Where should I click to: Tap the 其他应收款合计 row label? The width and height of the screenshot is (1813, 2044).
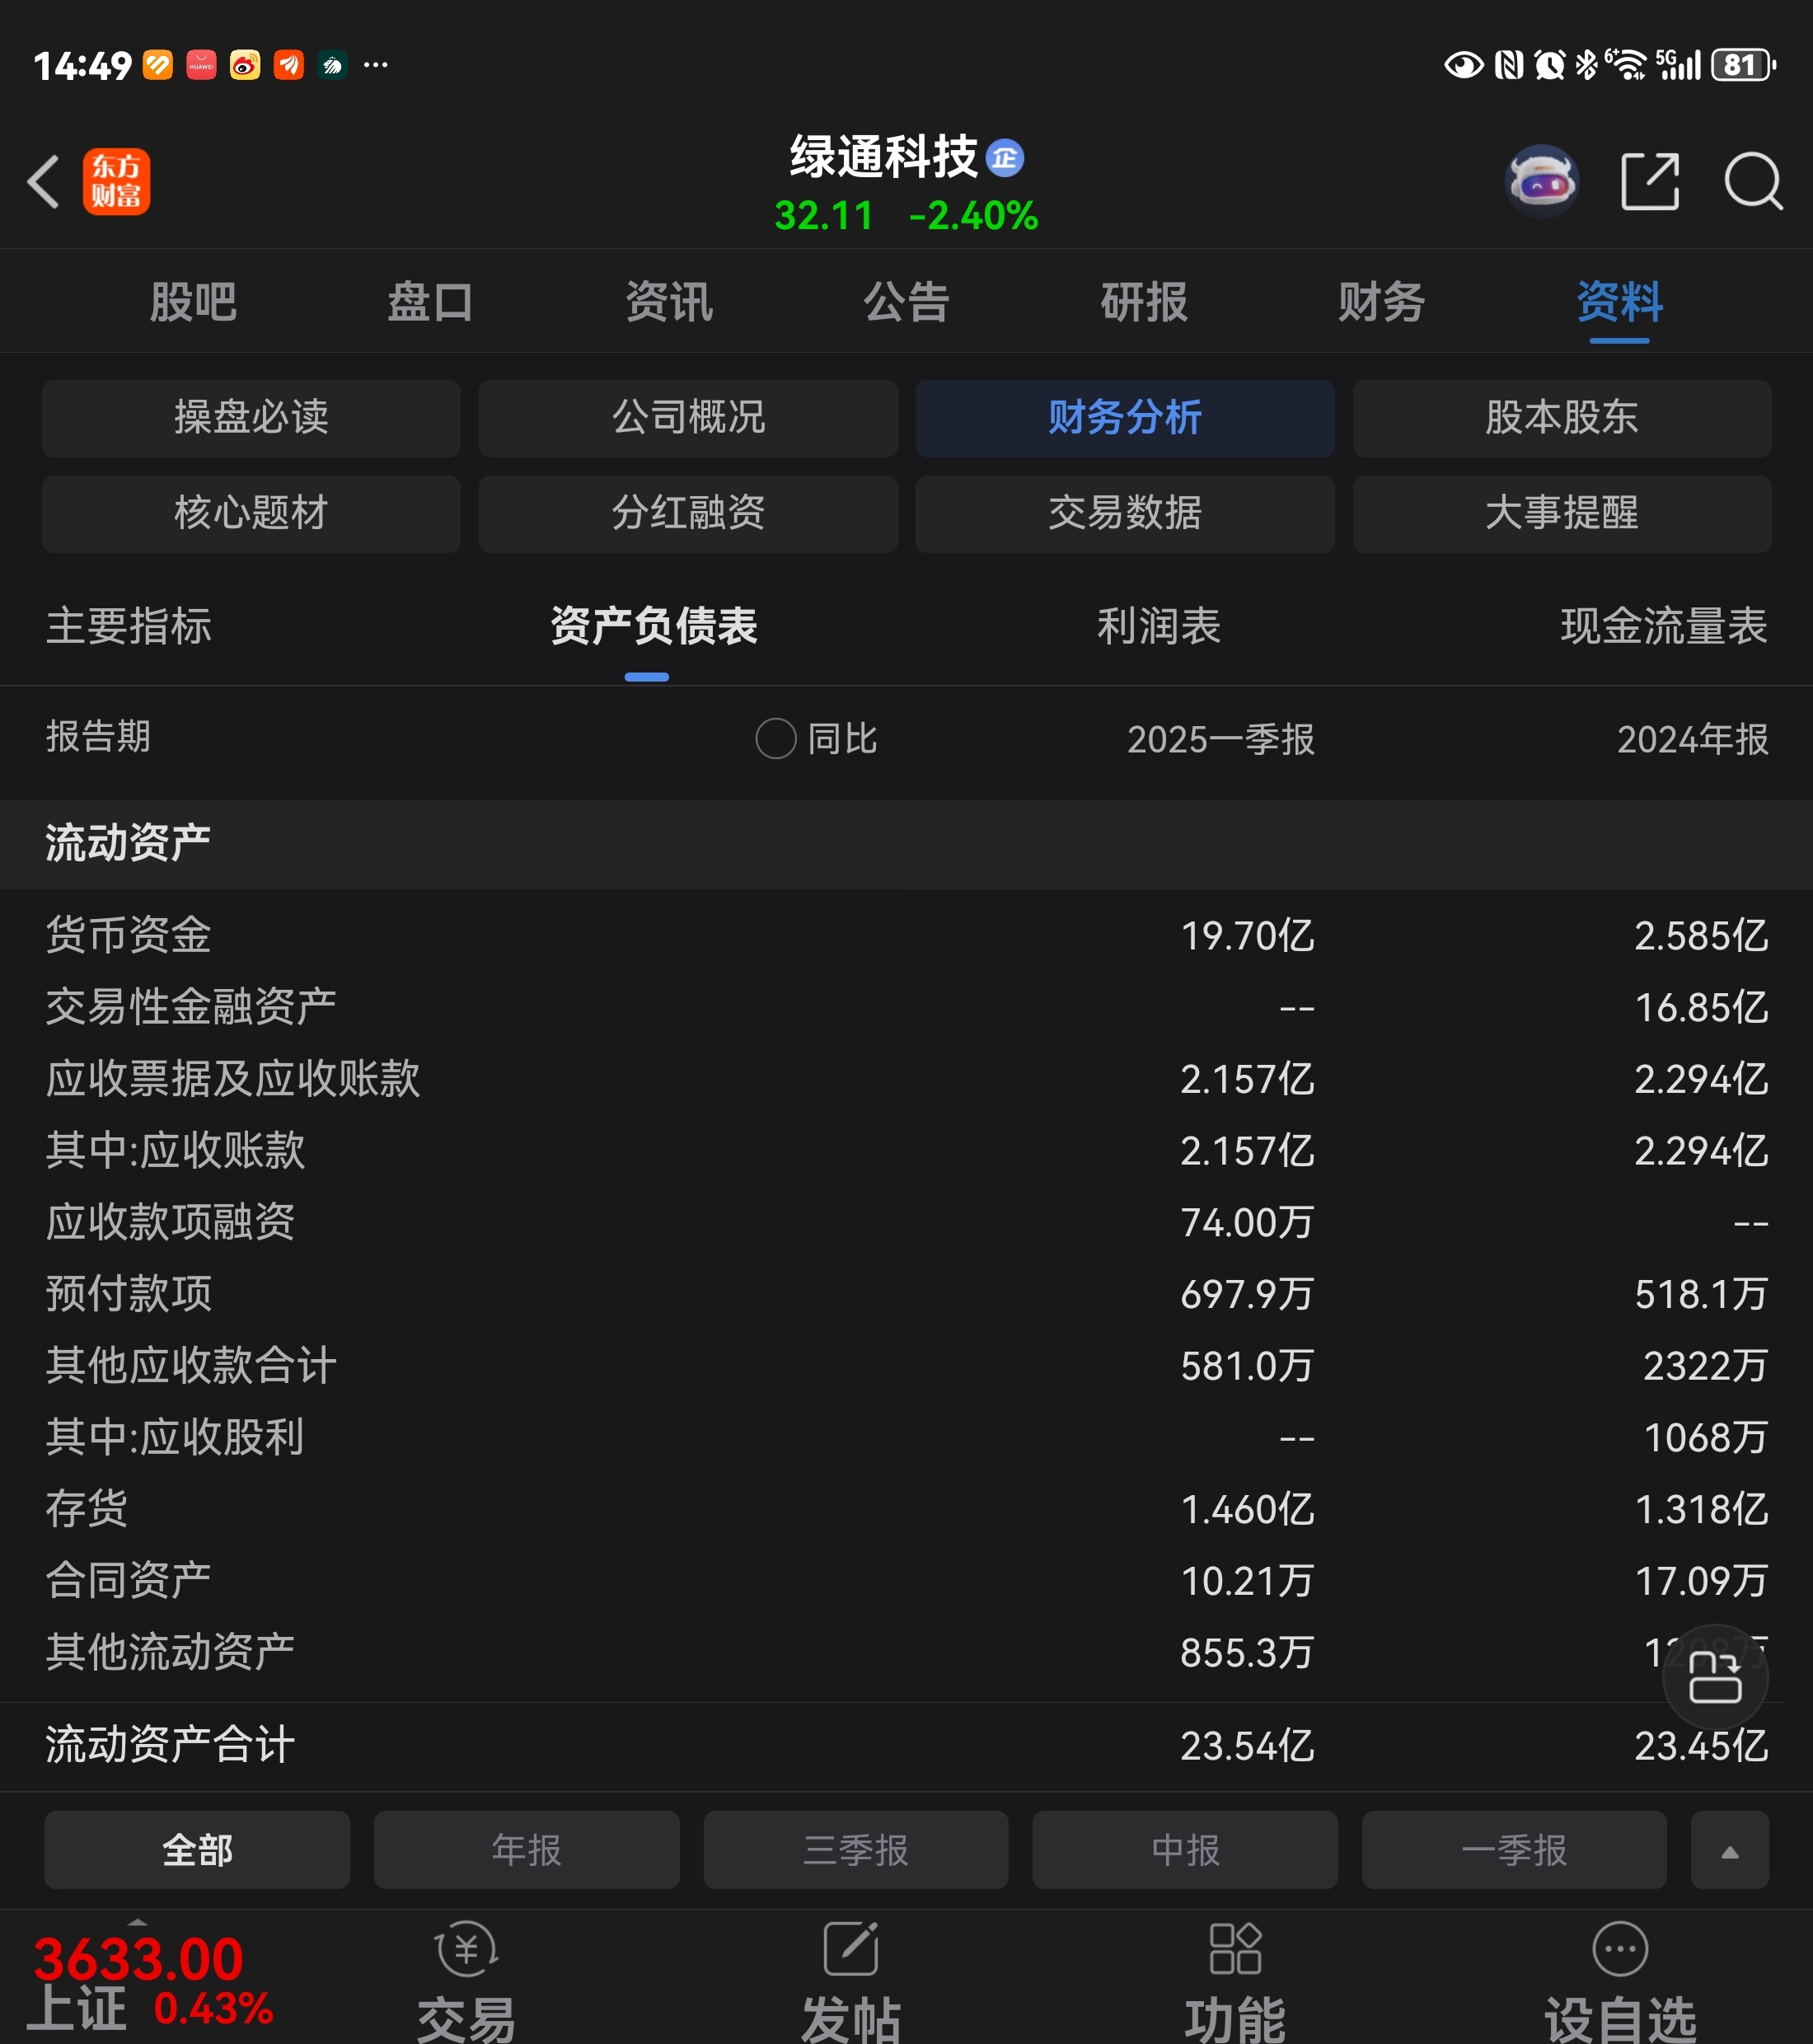191,1366
